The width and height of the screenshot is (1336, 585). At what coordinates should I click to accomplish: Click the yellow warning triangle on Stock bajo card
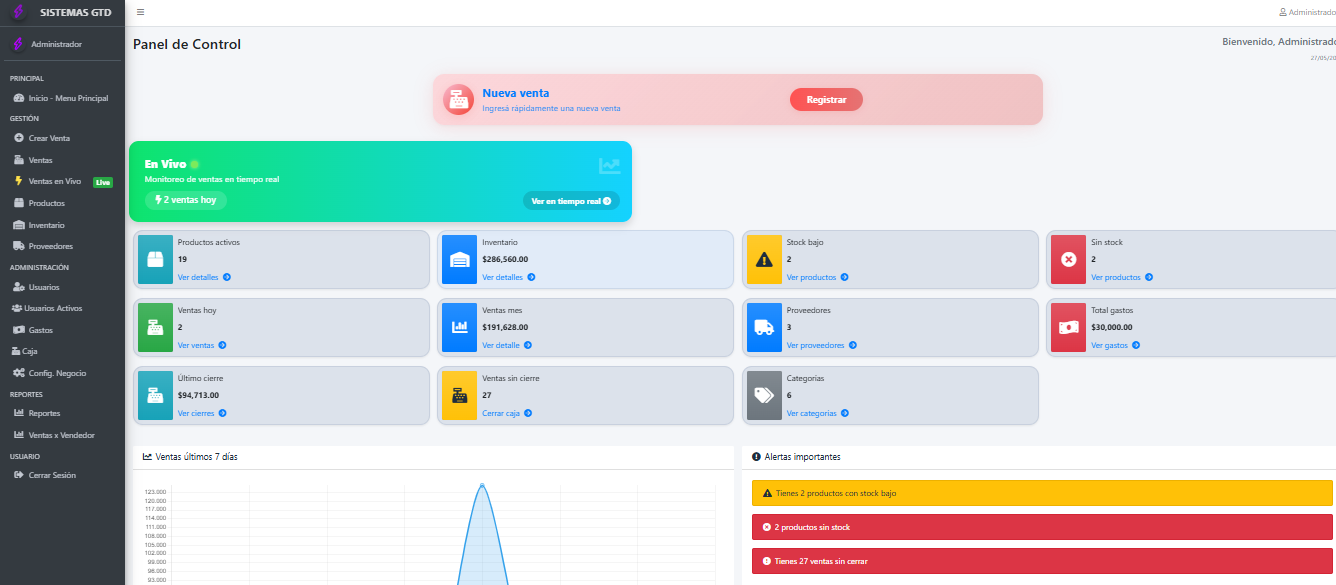[765, 259]
